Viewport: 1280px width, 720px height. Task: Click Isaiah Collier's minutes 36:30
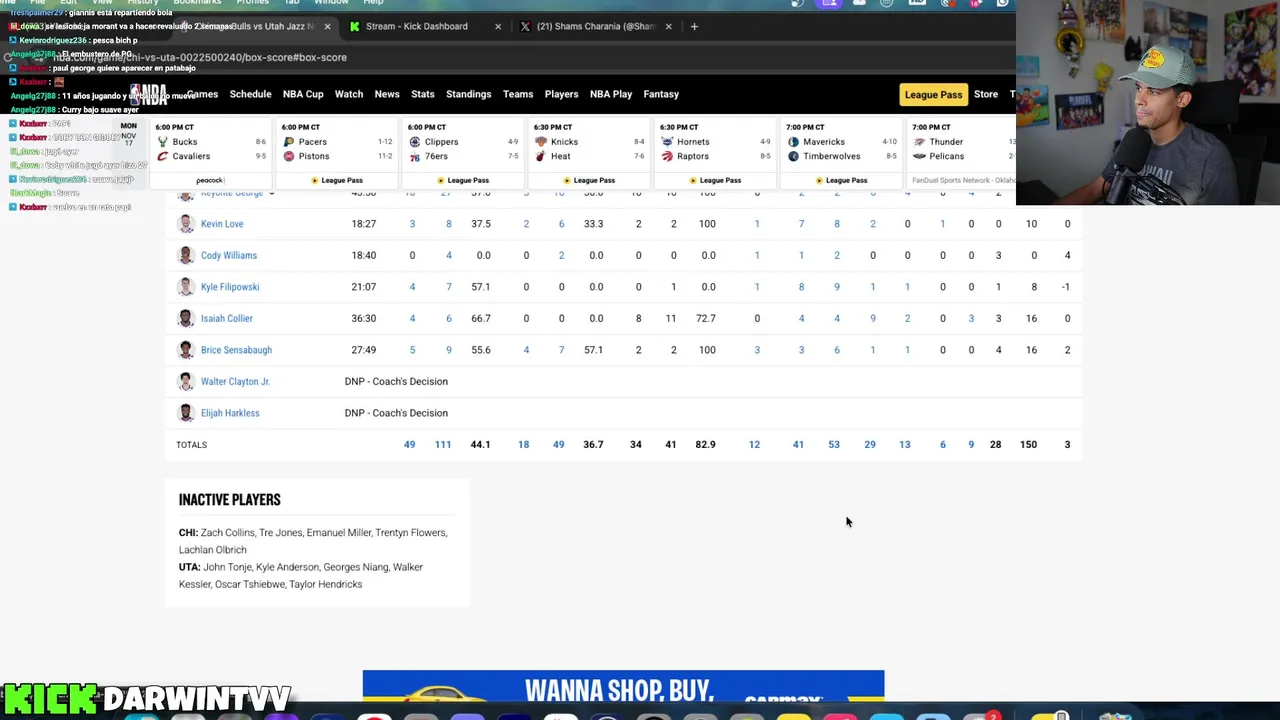point(364,318)
